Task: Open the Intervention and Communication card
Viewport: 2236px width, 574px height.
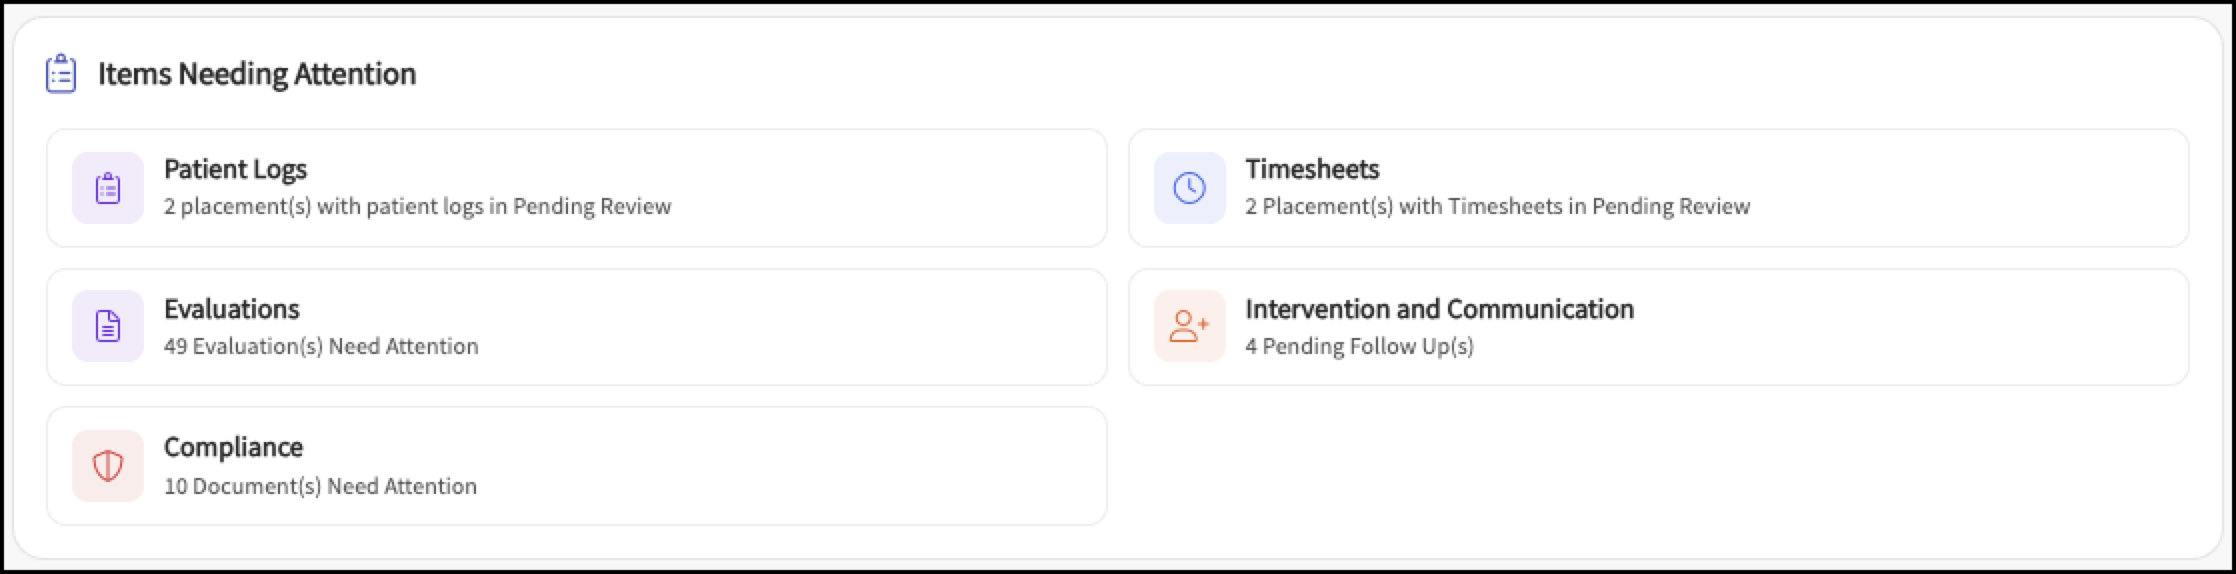Action: [x=1658, y=327]
